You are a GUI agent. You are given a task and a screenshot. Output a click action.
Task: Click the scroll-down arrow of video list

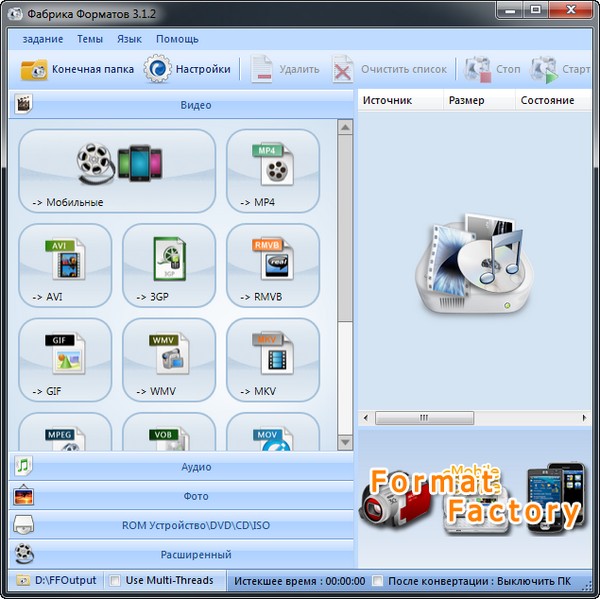tap(345, 442)
